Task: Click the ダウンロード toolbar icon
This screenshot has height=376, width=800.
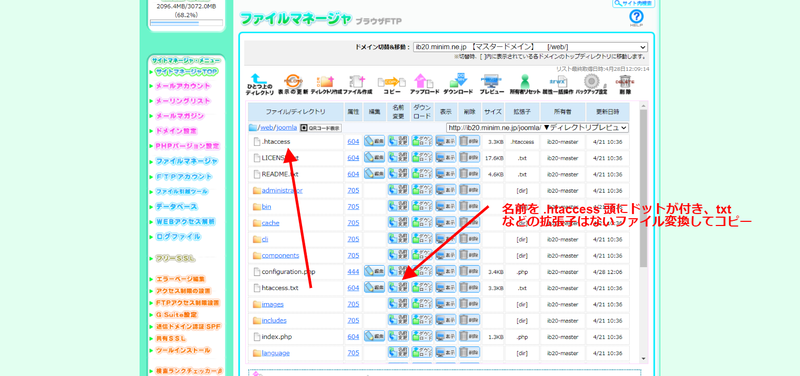Action: pyautogui.click(x=457, y=85)
